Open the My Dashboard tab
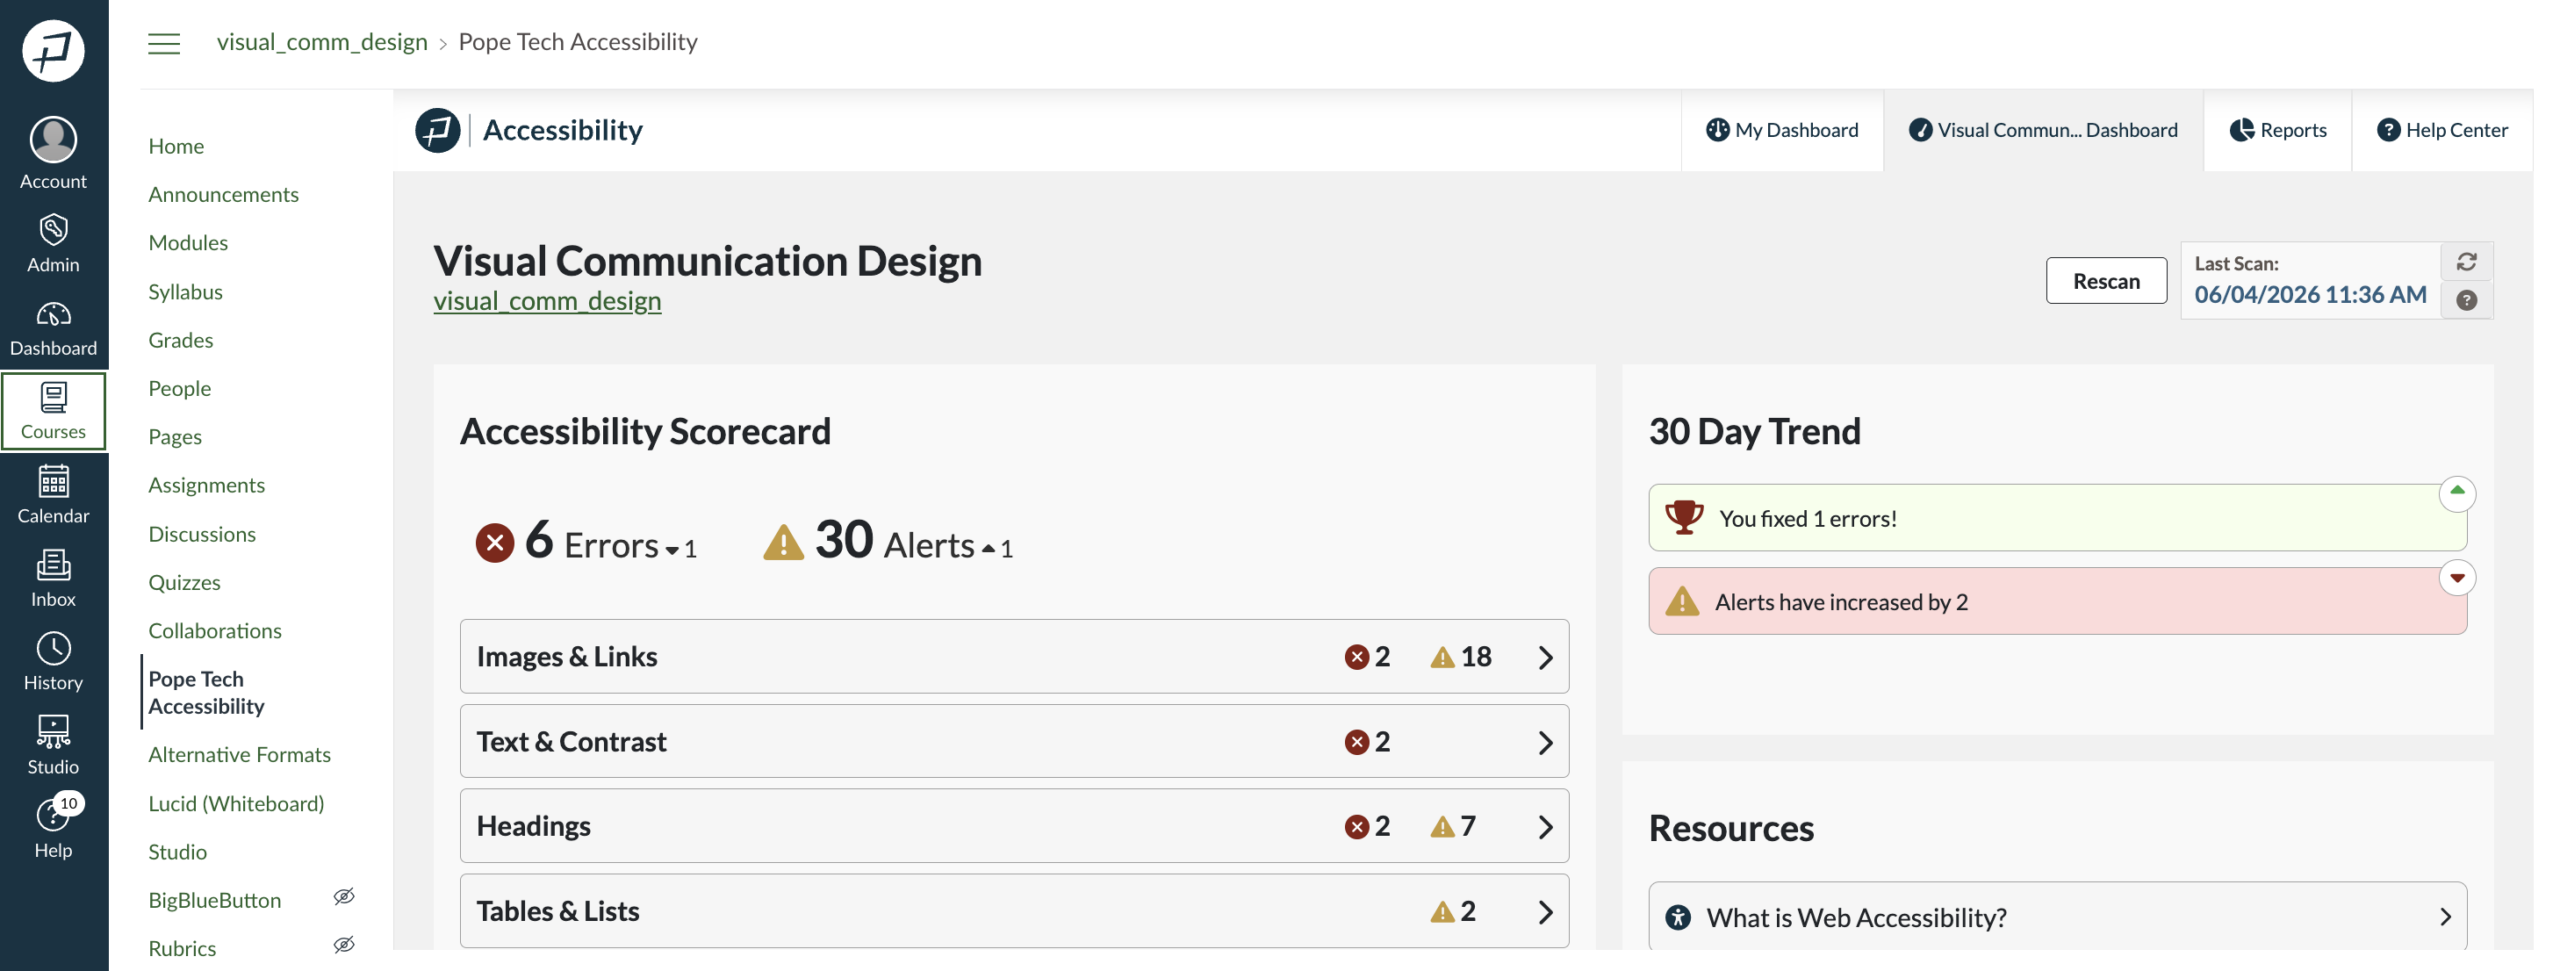The width and height of the screenshot is (2560, 971). point(1782,130)
